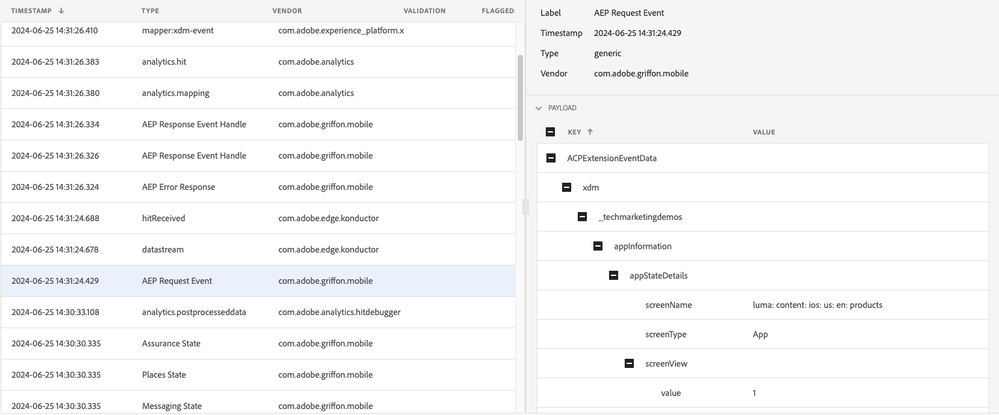Select the AEP Error Response event row

click(x=258, y=187)
